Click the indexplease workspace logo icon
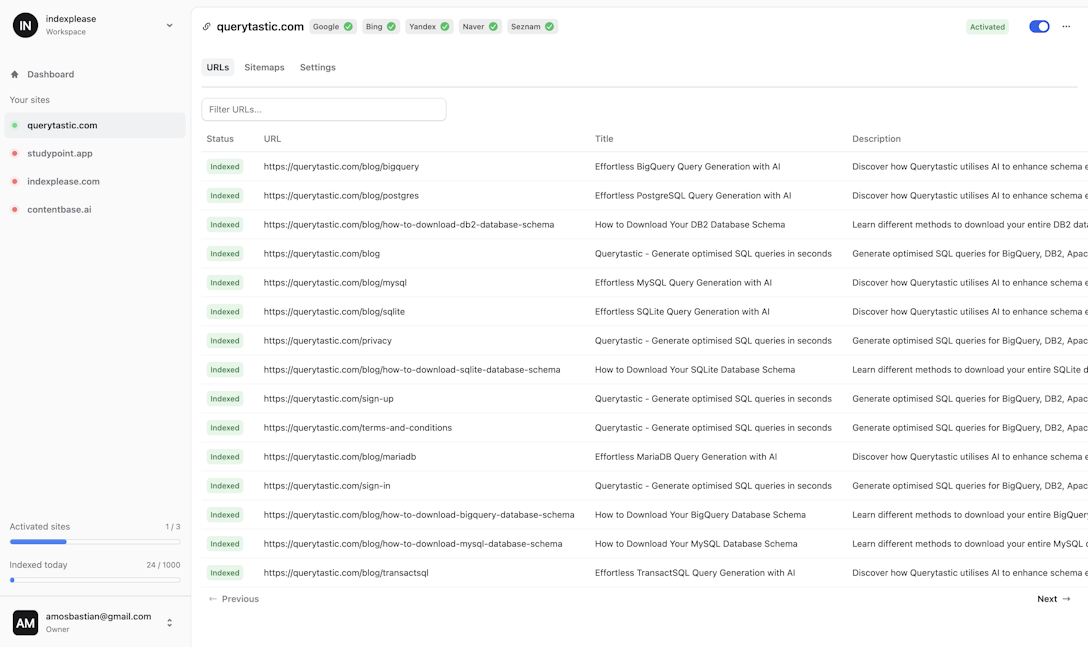Image resolution: width=1088 pixels, height=647 pixels. pyautogui.click(x=24, y=25)
